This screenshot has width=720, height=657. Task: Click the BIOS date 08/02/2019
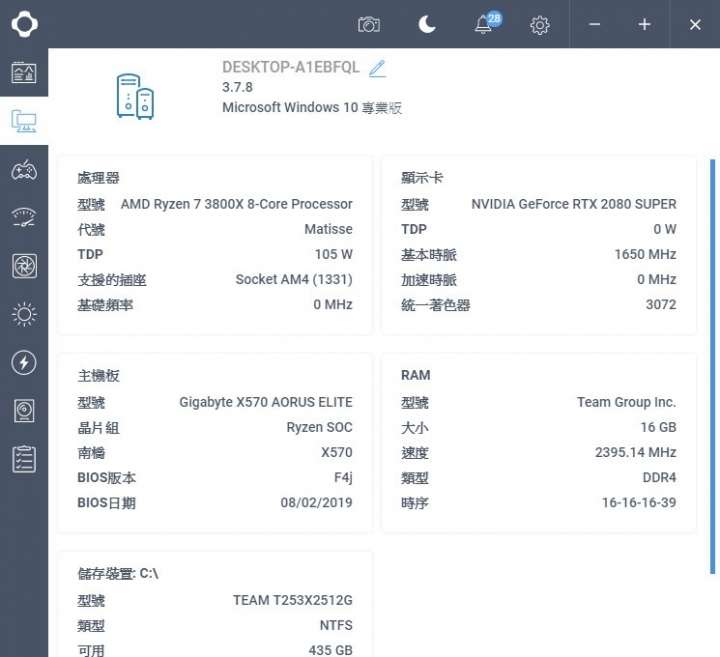click(x=316, y=503)
